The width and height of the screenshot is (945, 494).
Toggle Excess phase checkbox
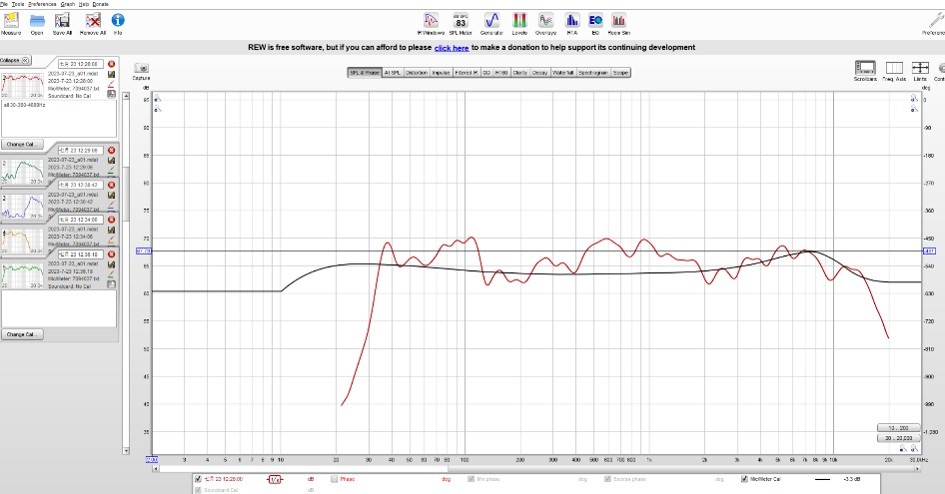click(608, 480)
